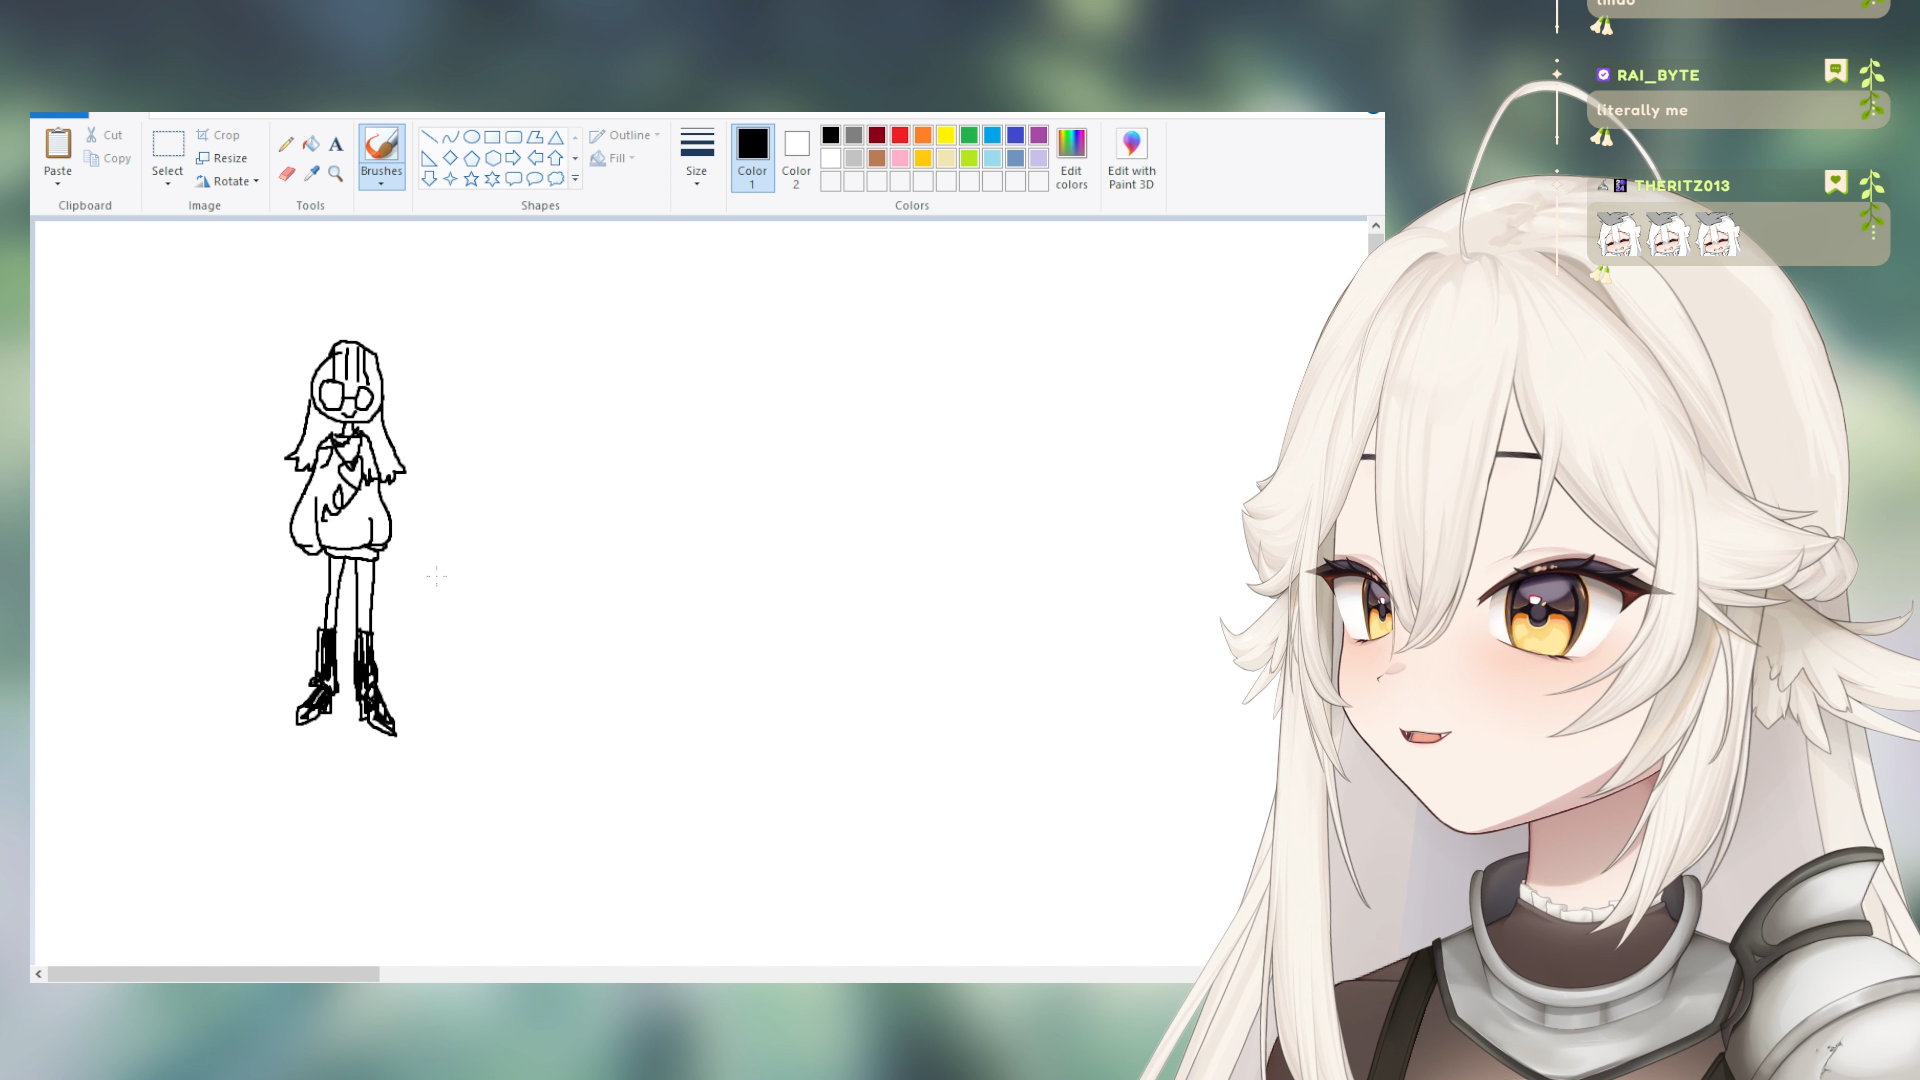Click the Cut button
This screenshot has width=1920, height=1080.
point(104,135)
